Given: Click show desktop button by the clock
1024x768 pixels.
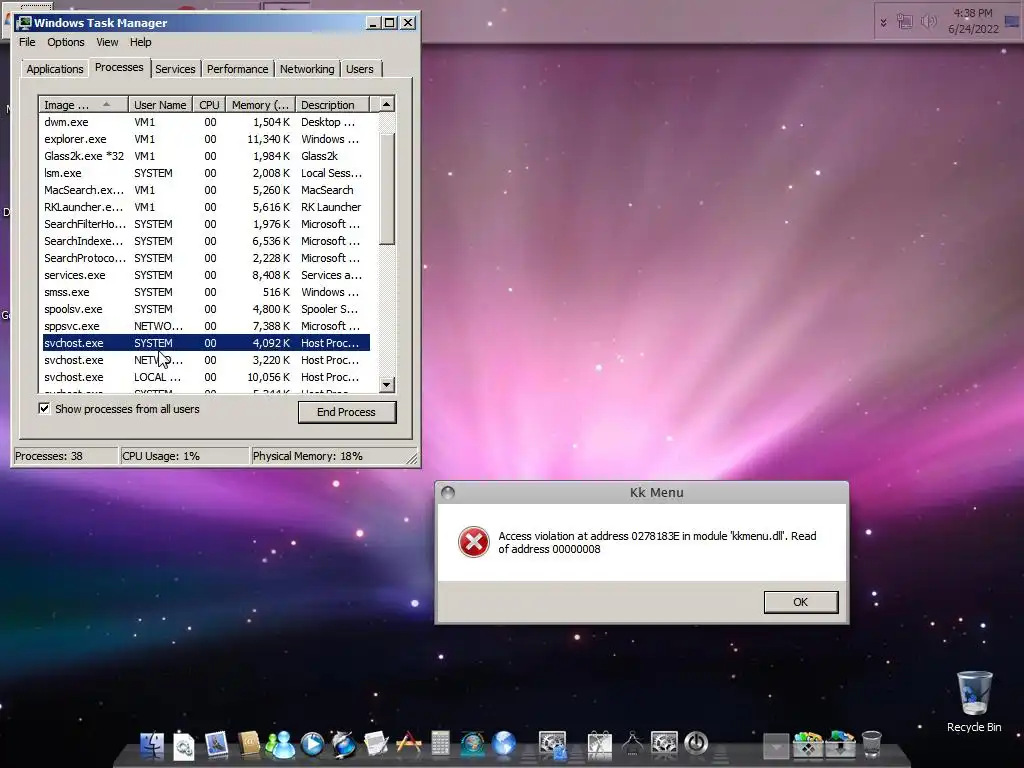Looking at the screenshot, I should point(1012,22).
